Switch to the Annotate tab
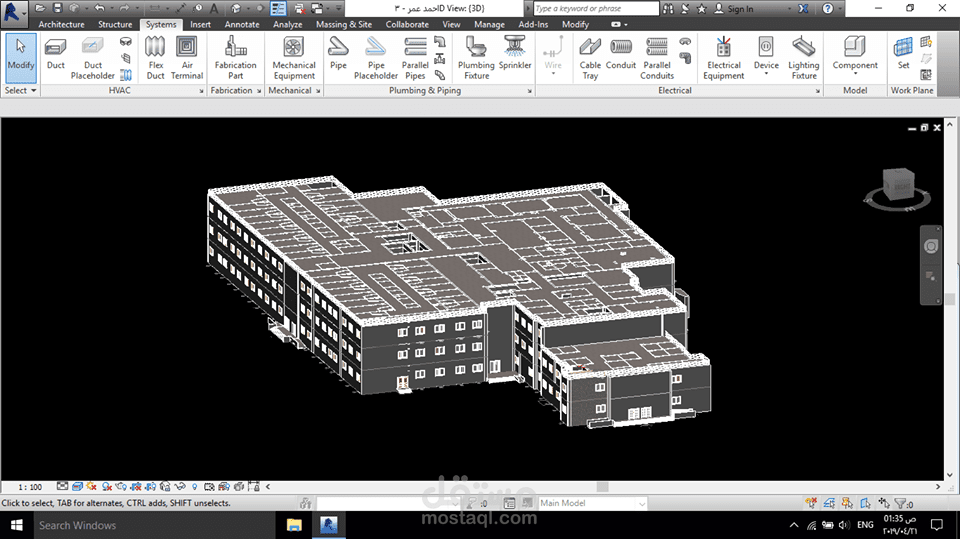This screenshot has width=960, height=539. tap(242, 24)
